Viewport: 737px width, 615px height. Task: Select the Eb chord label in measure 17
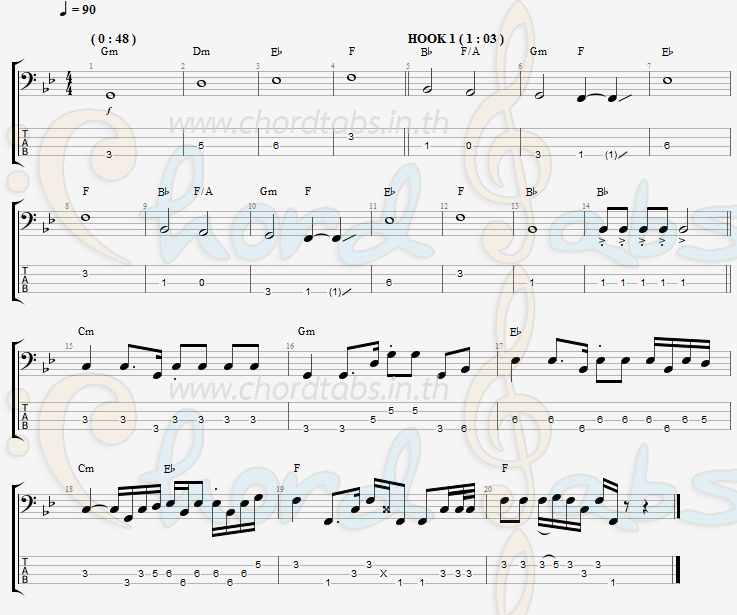click(516, 332)
